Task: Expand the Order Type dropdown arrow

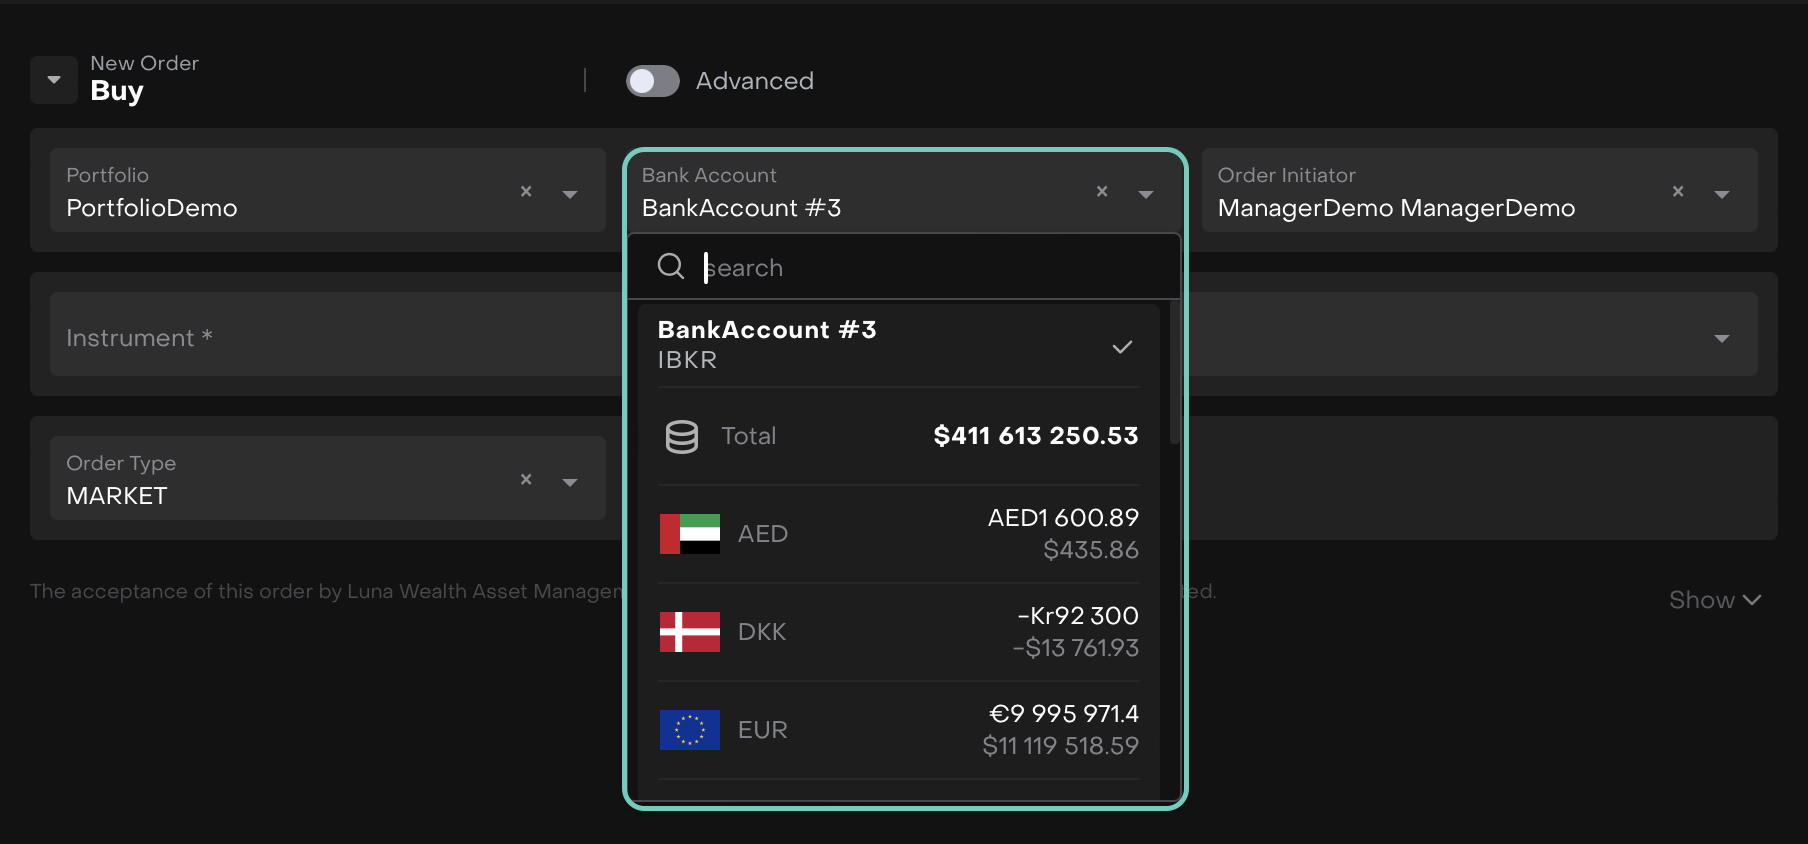Action: [570, 482]
